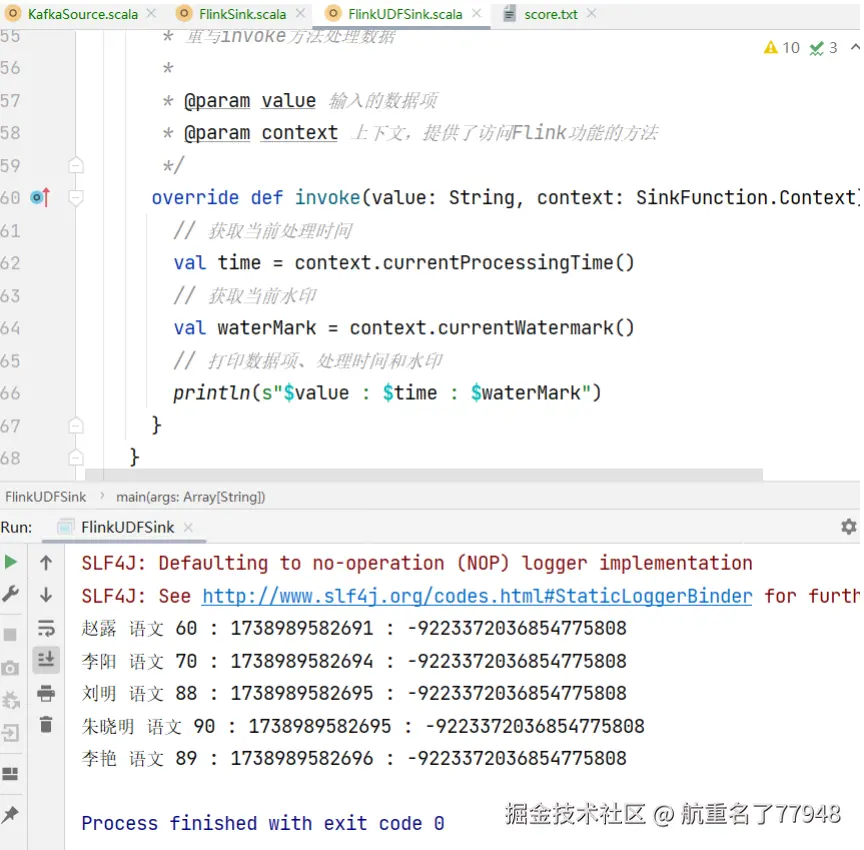864x850 pixels.
Task: Click the output line starting with 李艳 语文 89
Action: (354, 759)
